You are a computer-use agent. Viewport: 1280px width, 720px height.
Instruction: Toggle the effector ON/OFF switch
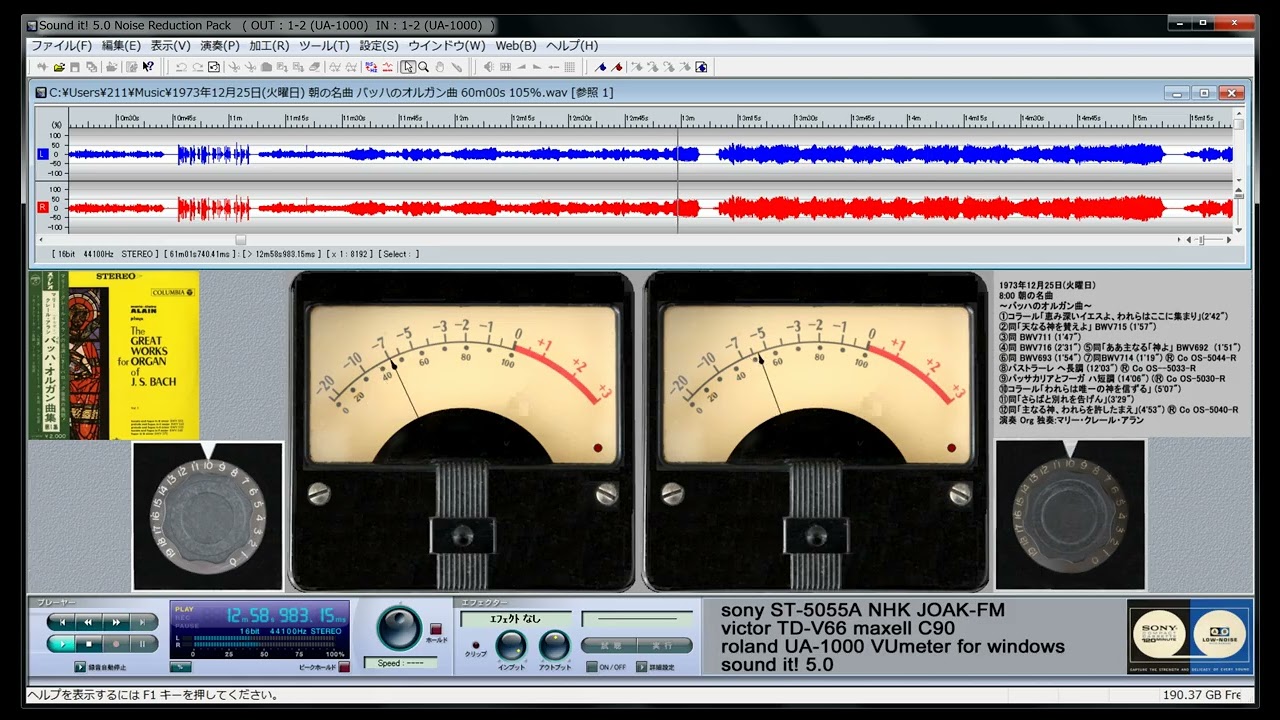point(592,667)
